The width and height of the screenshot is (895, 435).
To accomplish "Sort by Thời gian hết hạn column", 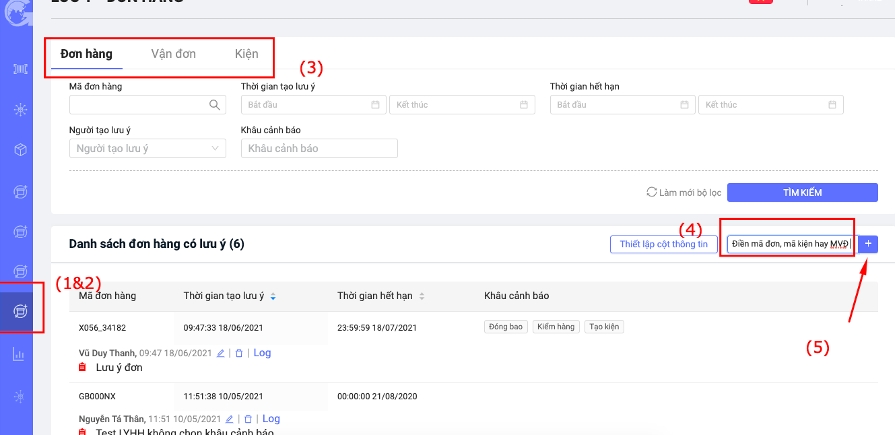I will pos(421,297).
